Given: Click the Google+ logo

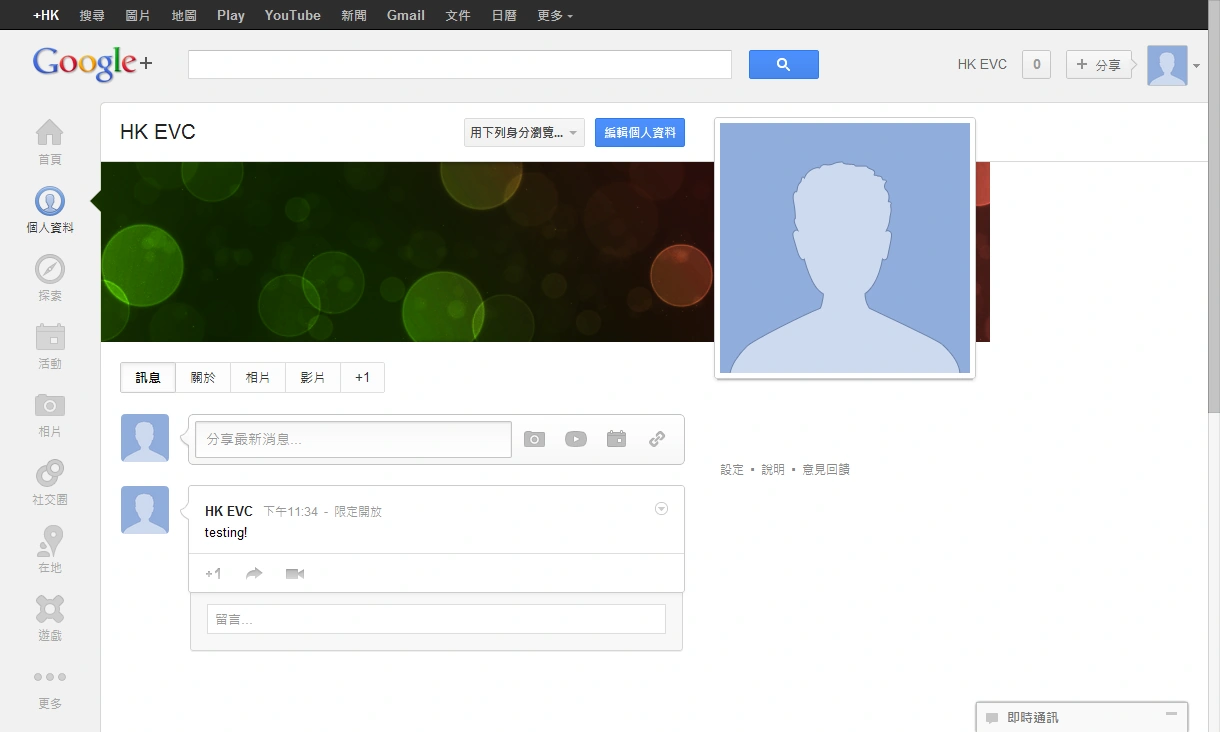Looking at the screenshot, I should point(93,63).
